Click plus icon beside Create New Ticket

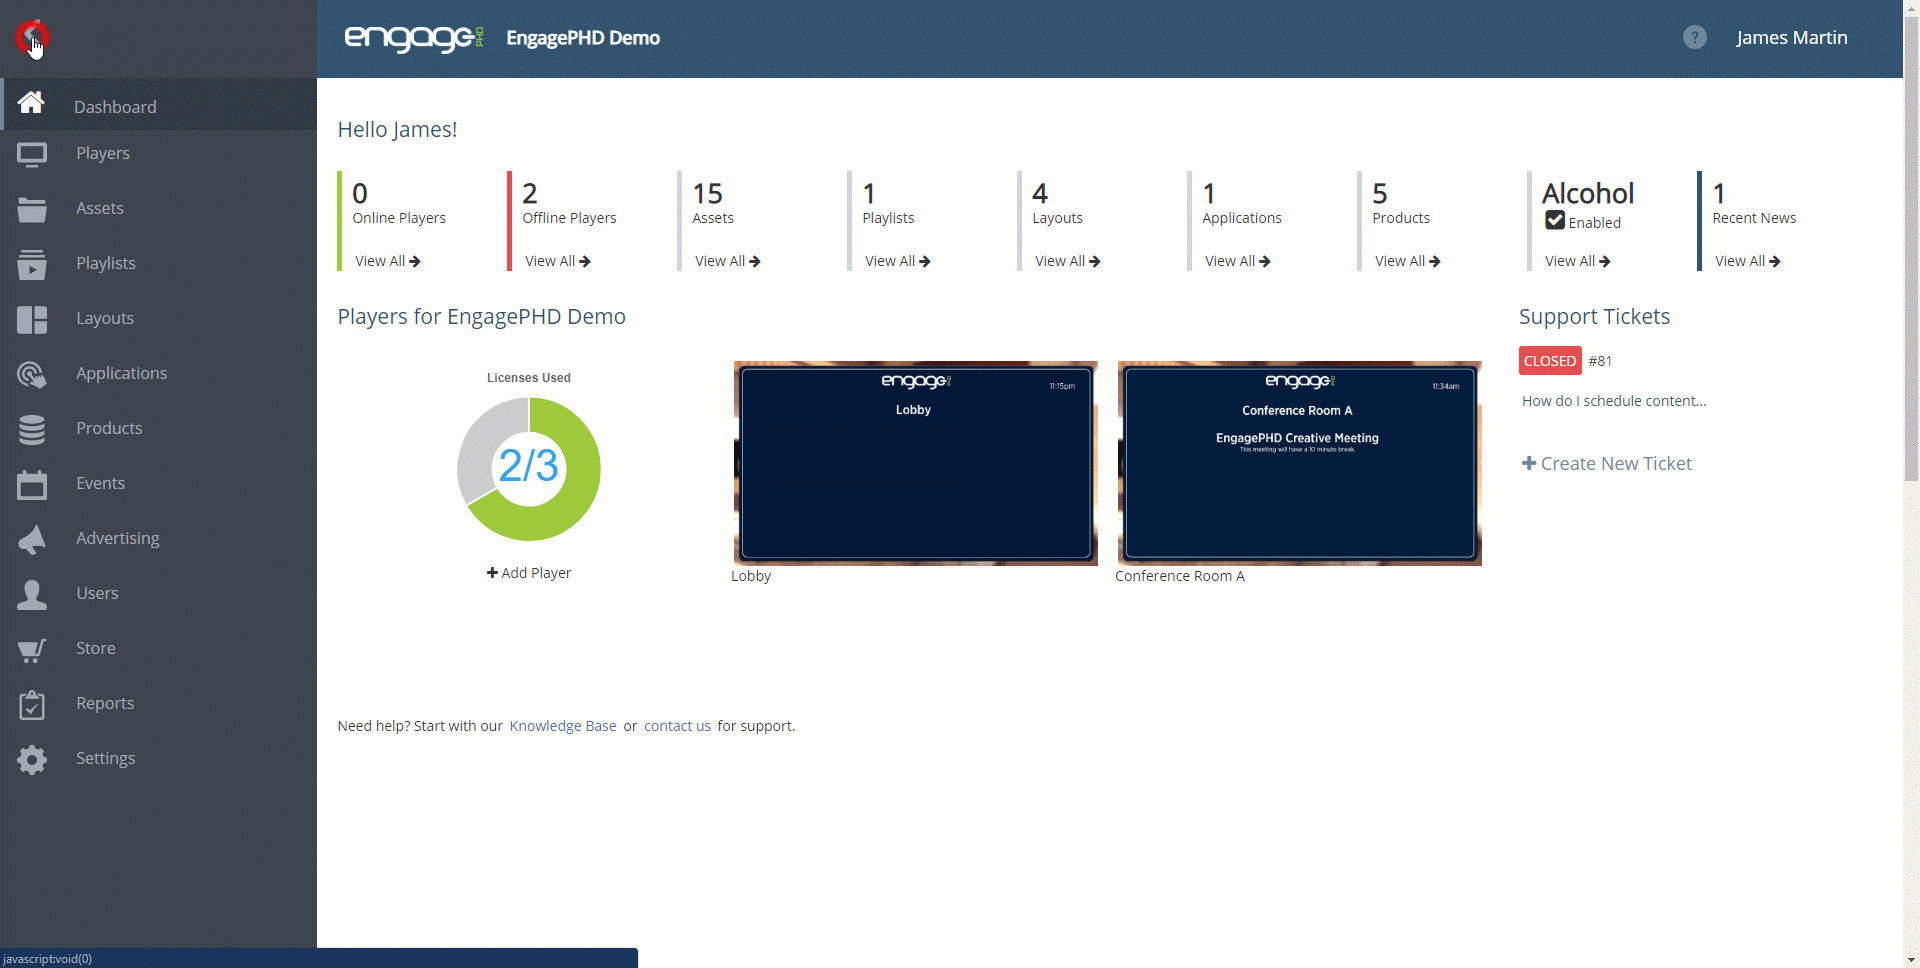coord(1528,463)
